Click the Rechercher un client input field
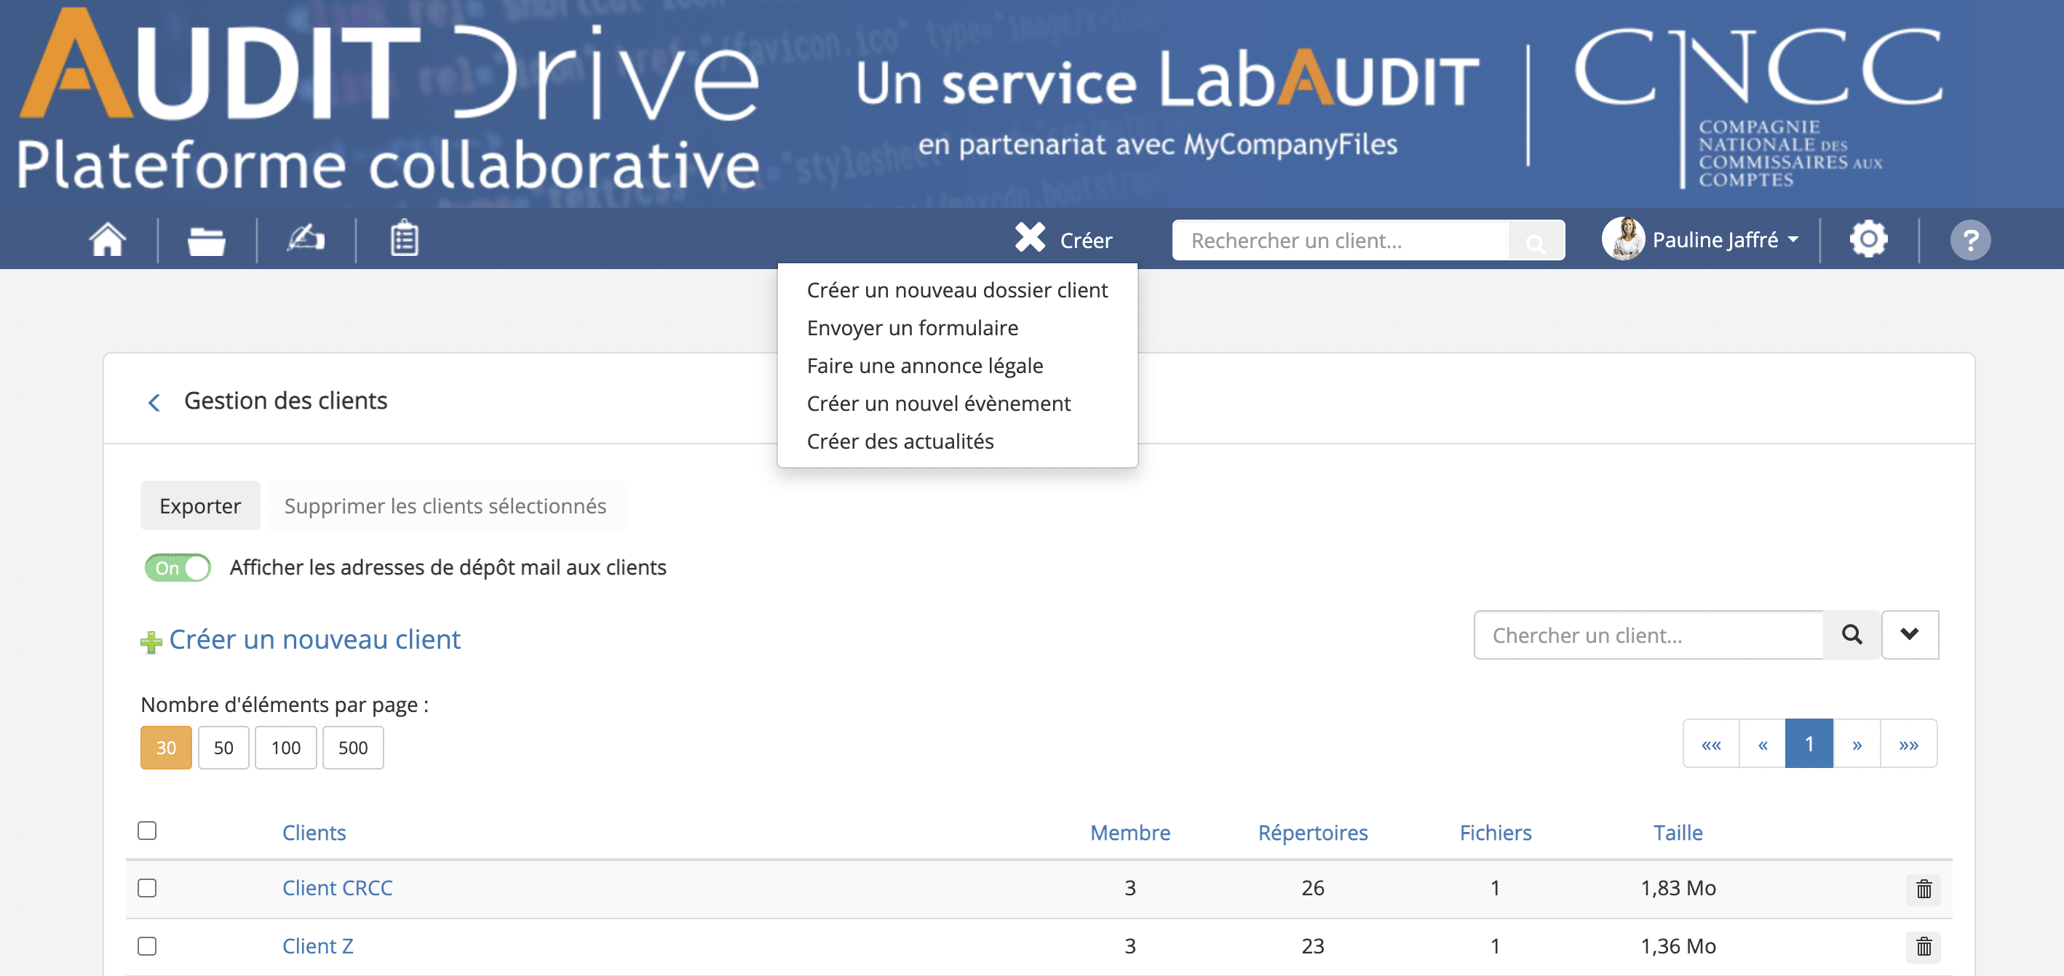Screen dimensions: 2064x976 [x=1340, y=240]
